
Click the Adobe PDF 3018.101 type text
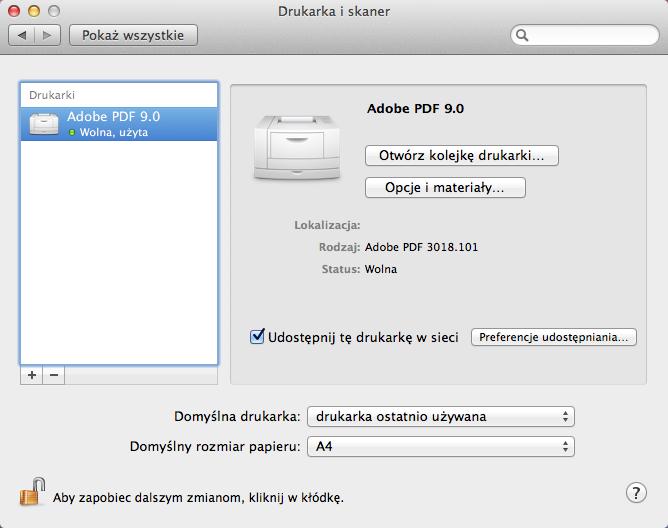421,247
